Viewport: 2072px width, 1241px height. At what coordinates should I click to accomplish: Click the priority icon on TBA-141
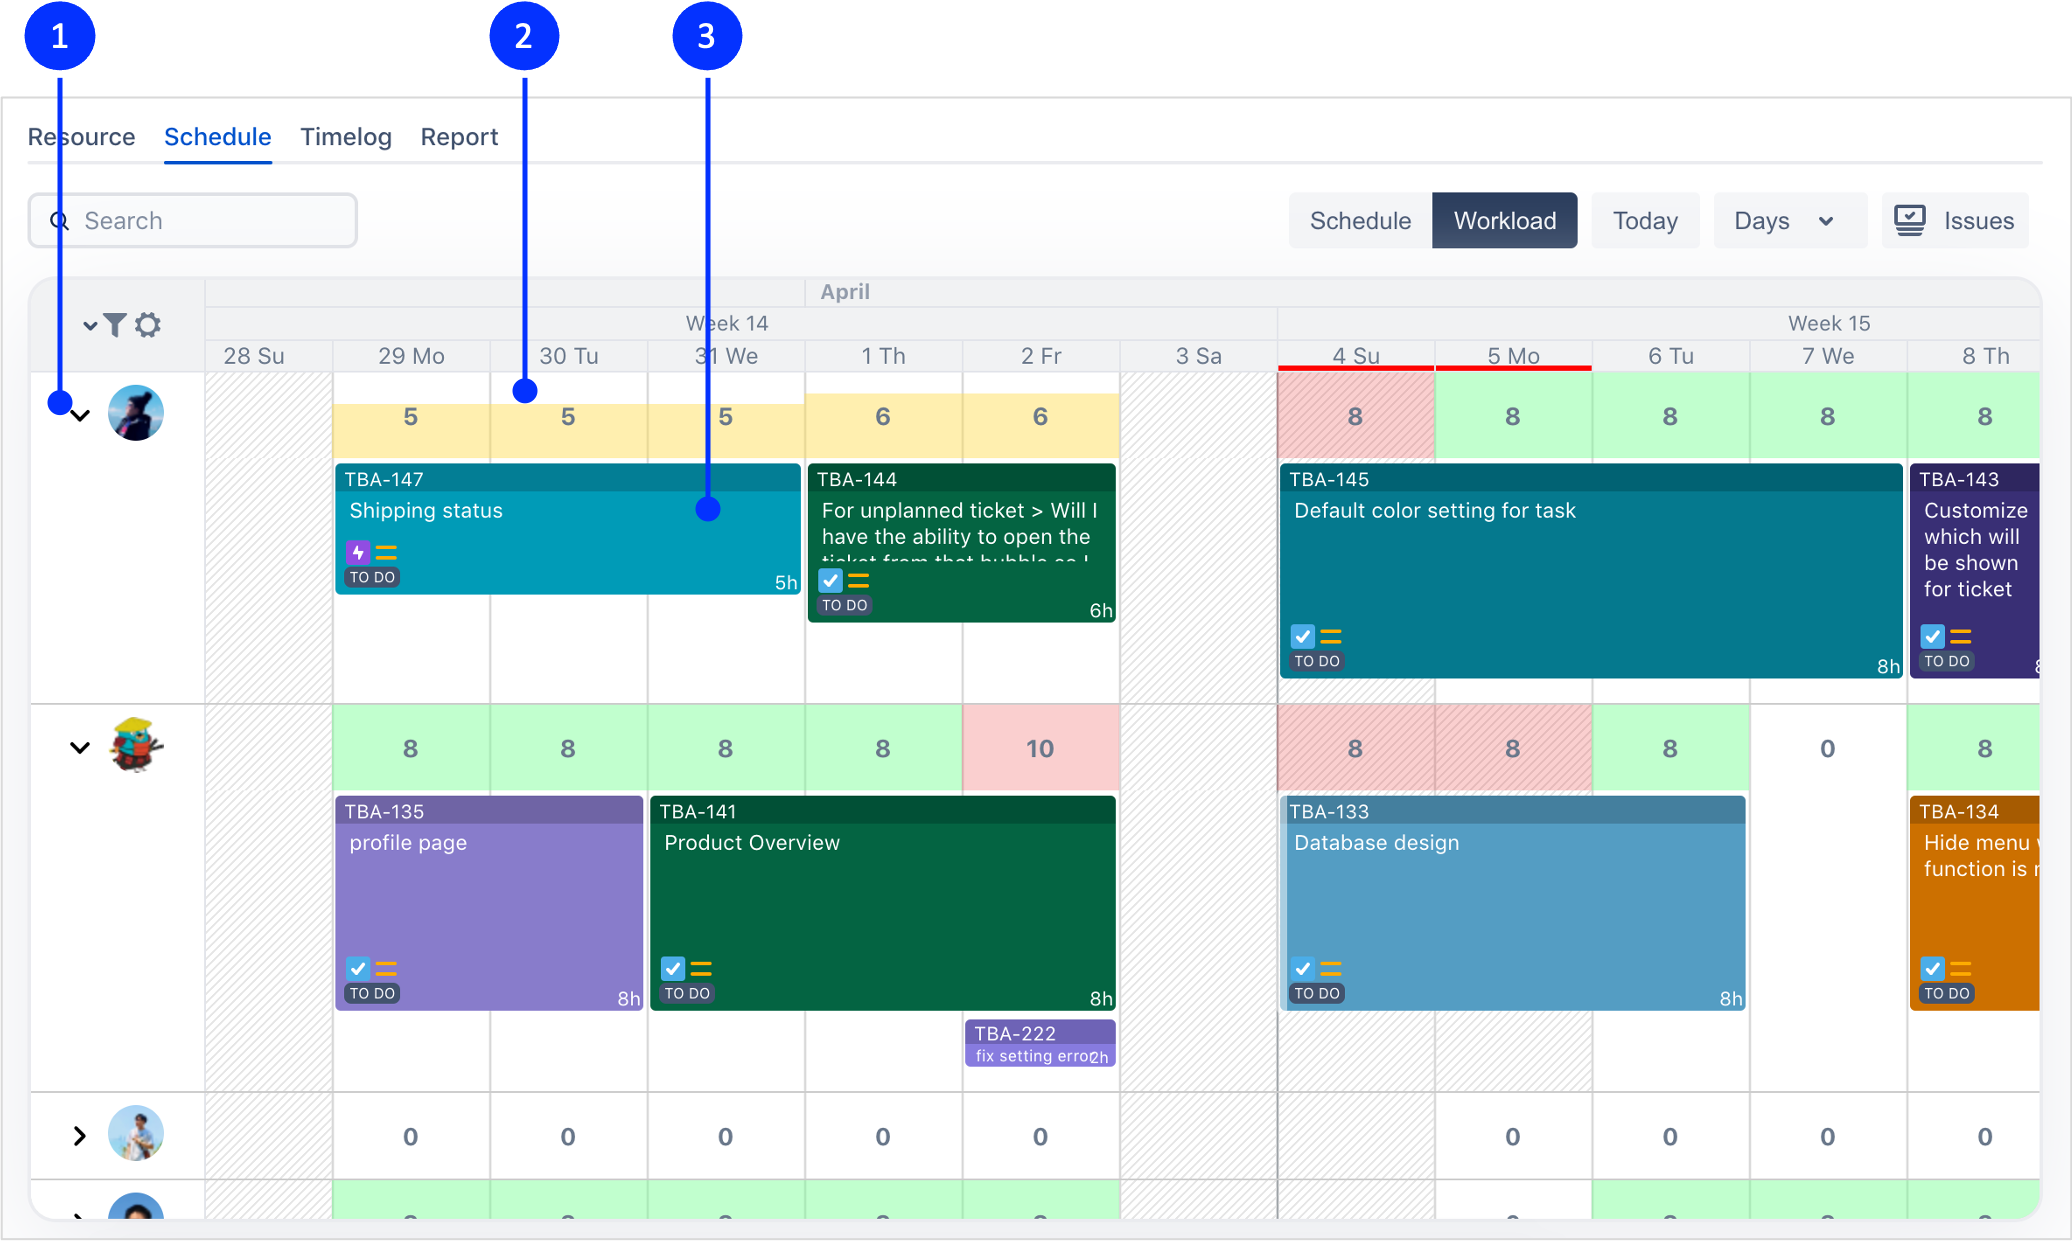pos(701,968)
